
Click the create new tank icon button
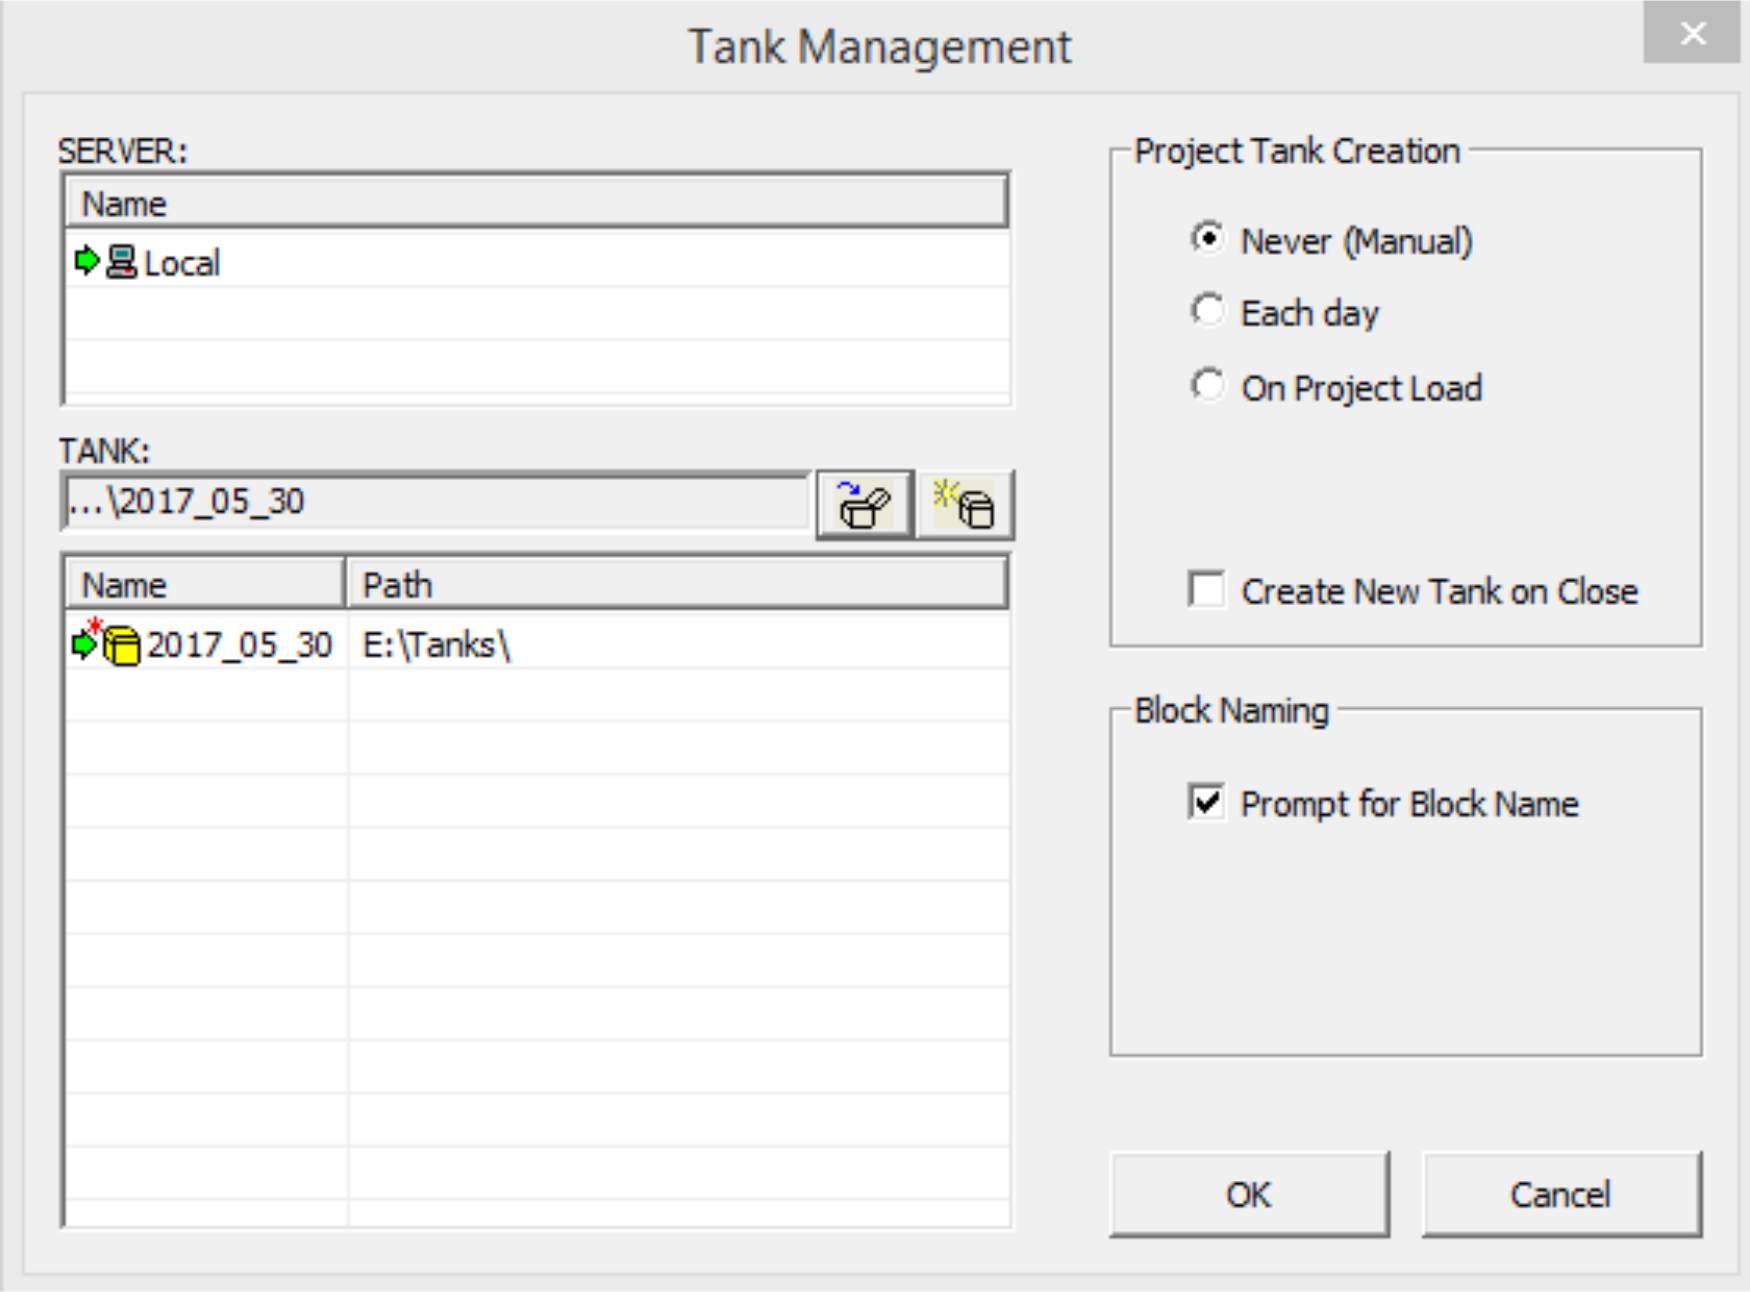coord(965,505)
